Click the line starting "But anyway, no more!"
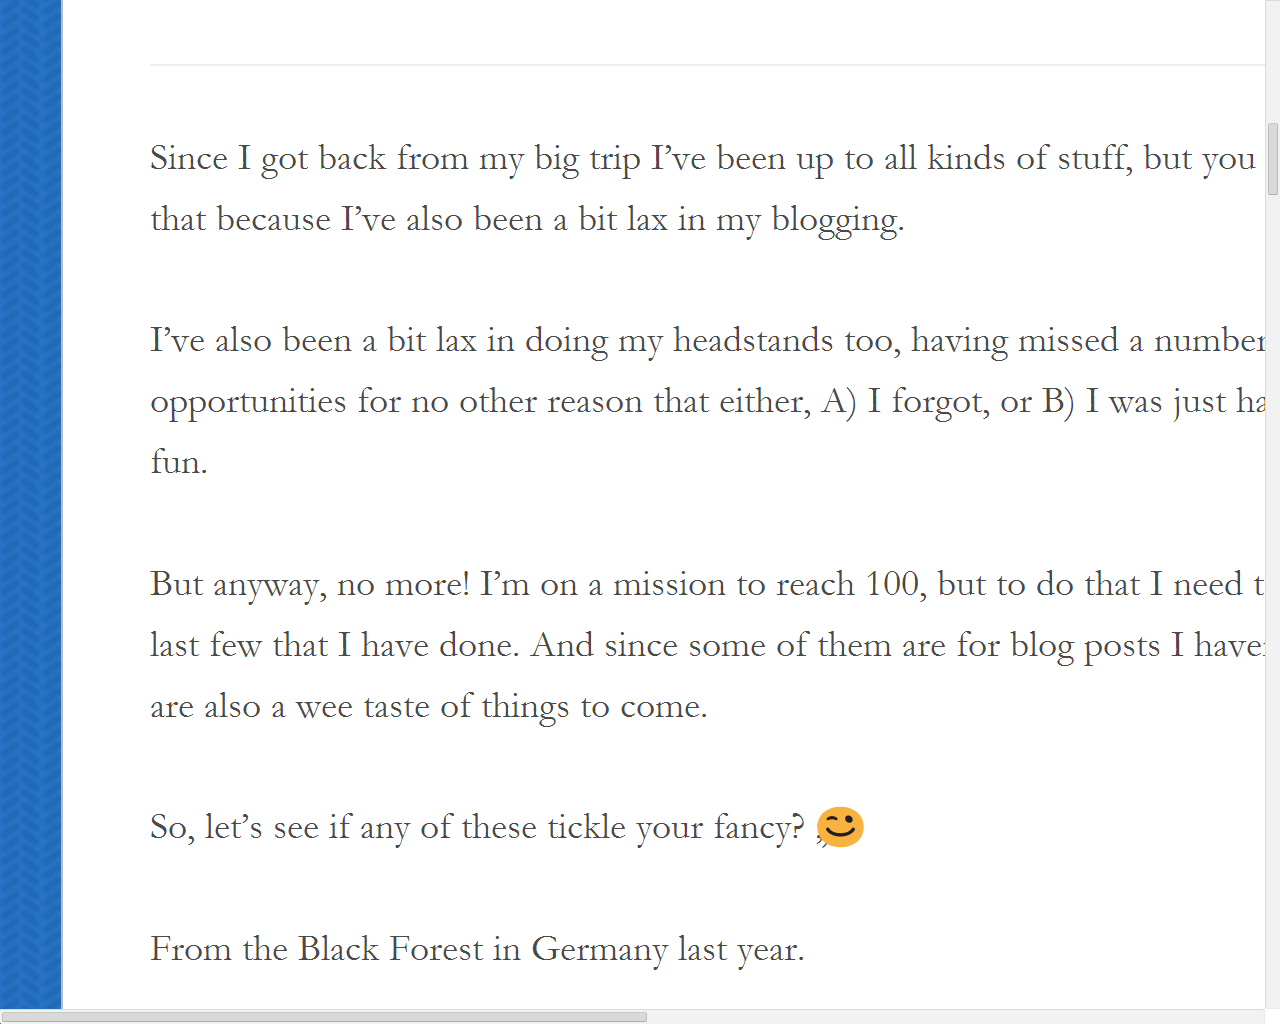The image size is (1280, 1024). point(700,585)
